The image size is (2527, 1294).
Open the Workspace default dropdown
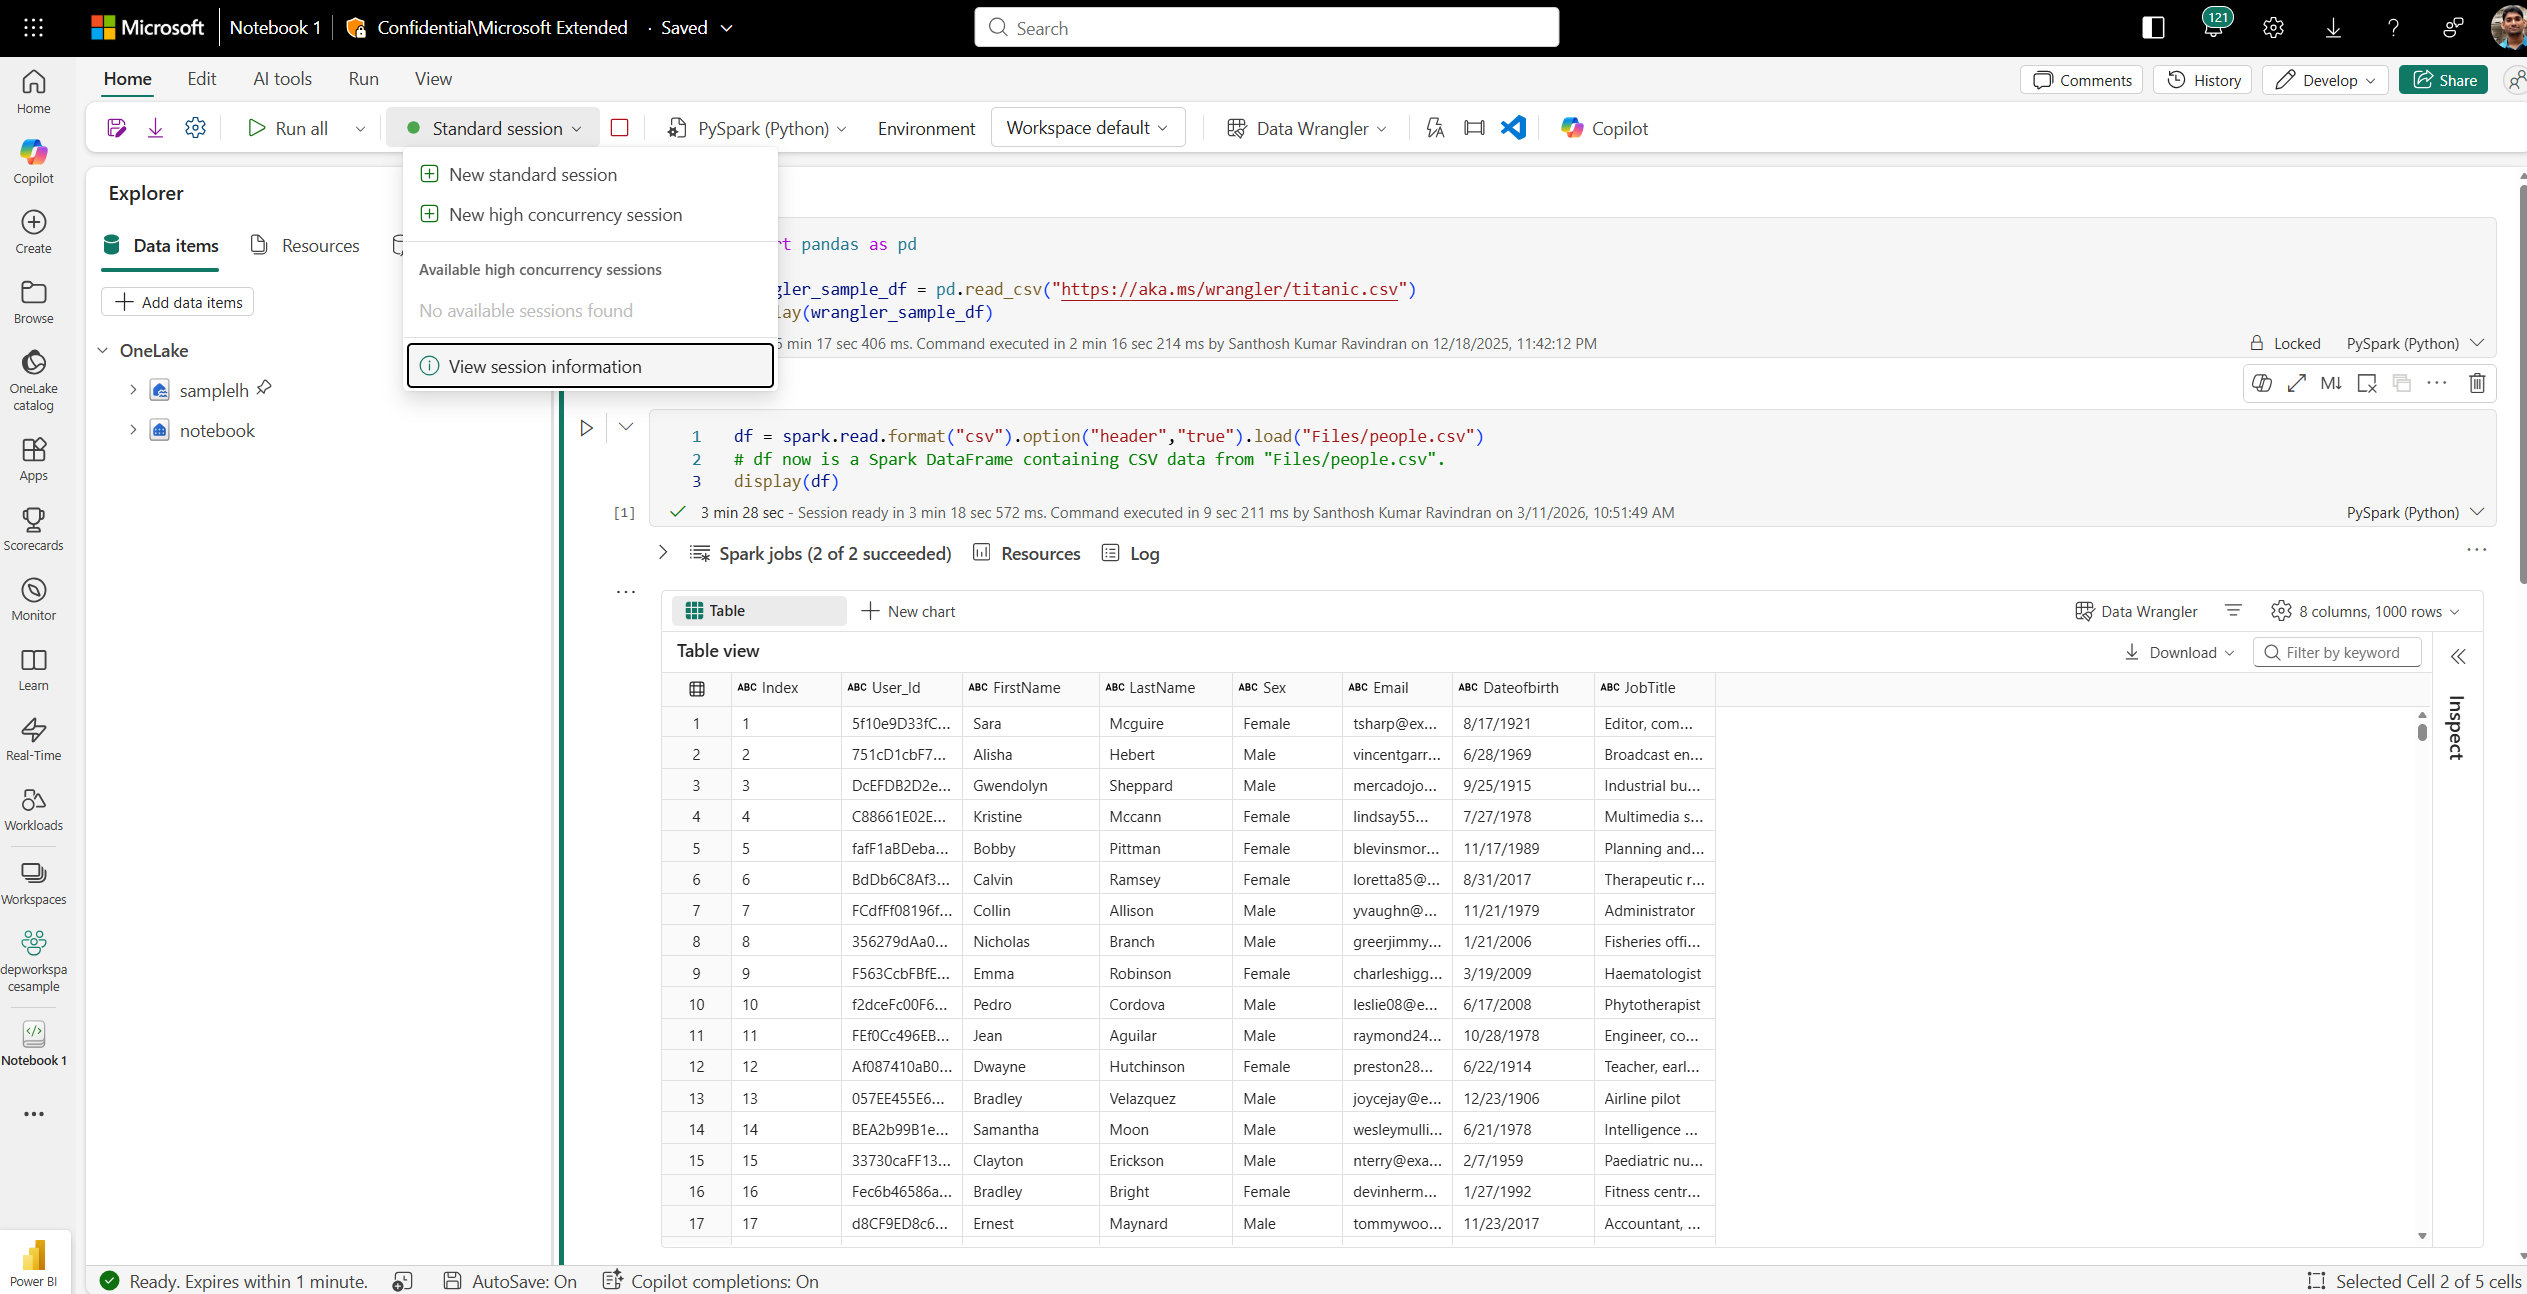pos(1087,127)
